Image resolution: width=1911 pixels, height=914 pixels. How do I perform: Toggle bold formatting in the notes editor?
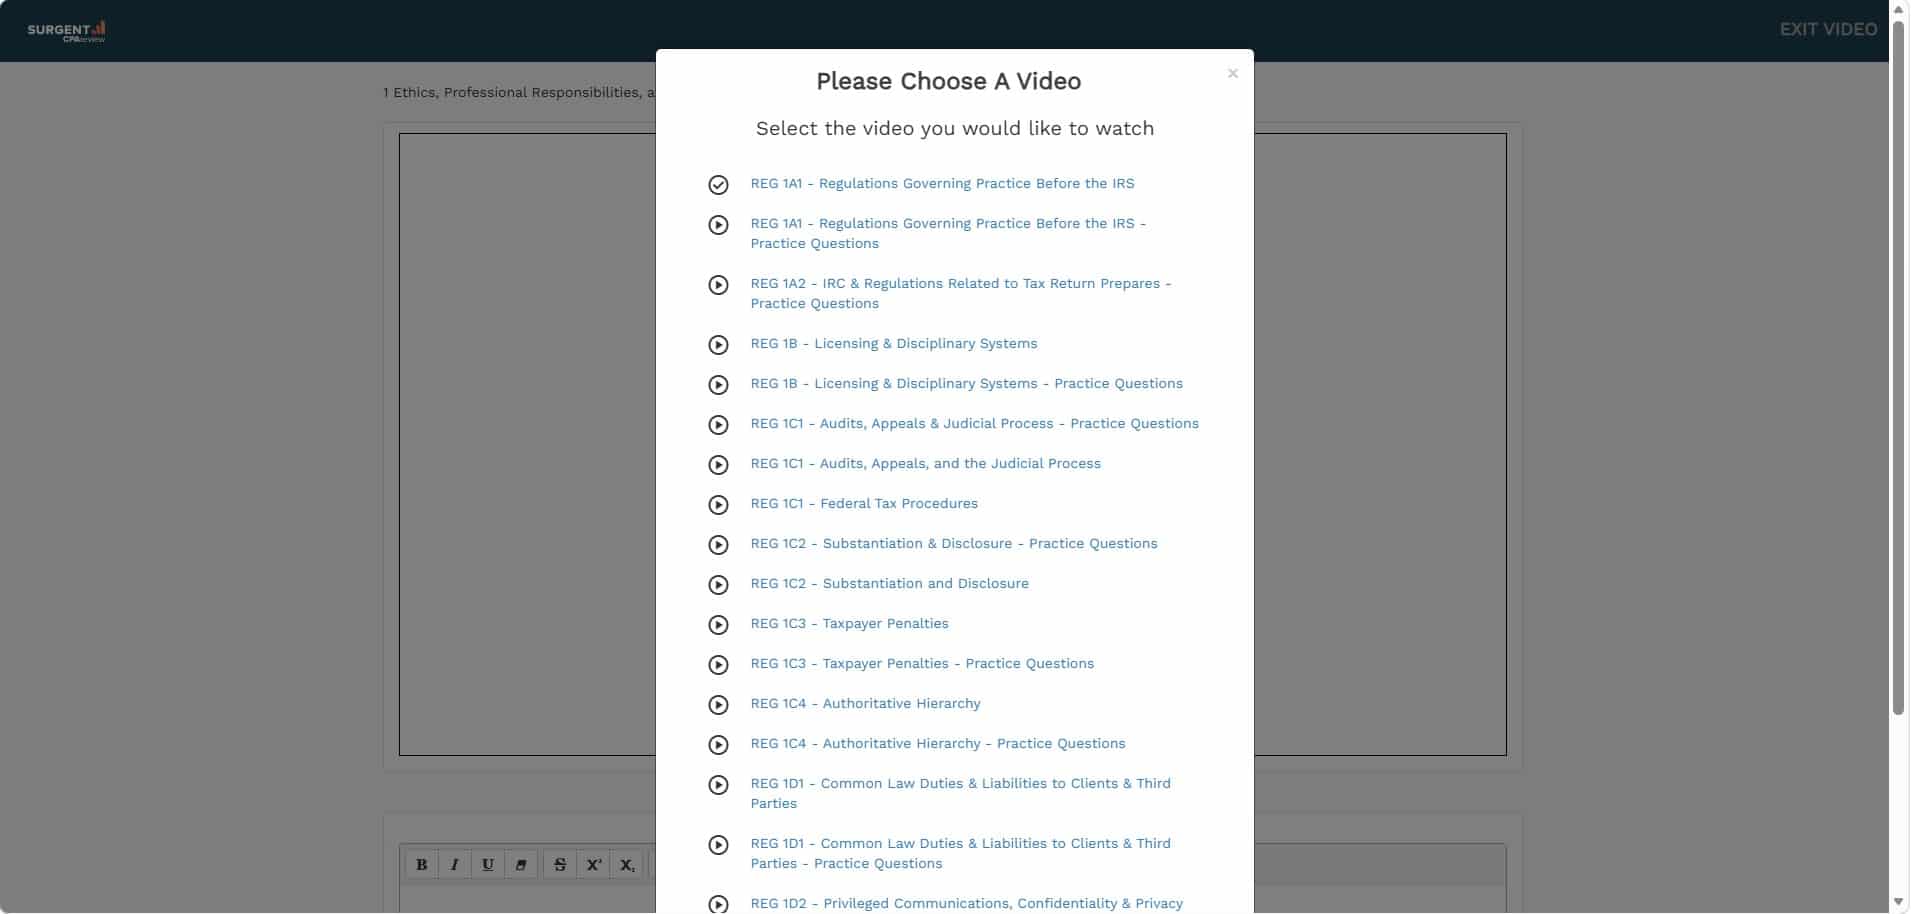[x=421, y=865]
